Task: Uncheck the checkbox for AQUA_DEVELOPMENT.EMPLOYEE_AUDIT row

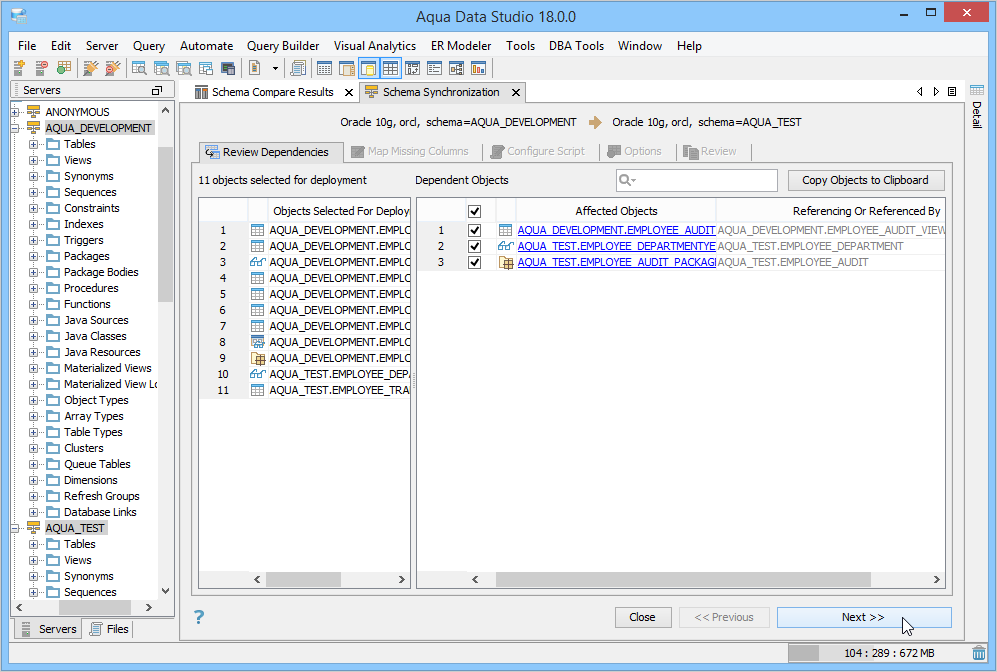Action: pyautogui.click(x=474, y=230)
